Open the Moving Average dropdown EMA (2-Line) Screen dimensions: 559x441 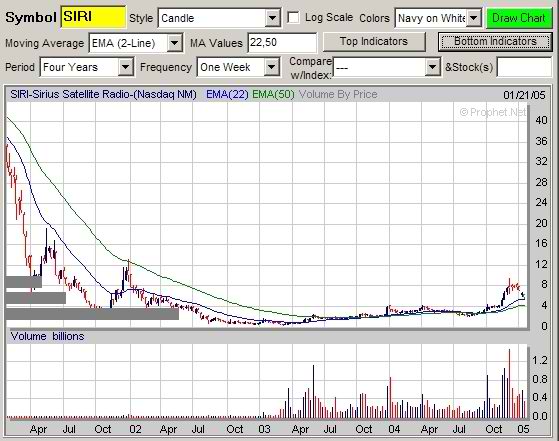(x=135, y=43)
